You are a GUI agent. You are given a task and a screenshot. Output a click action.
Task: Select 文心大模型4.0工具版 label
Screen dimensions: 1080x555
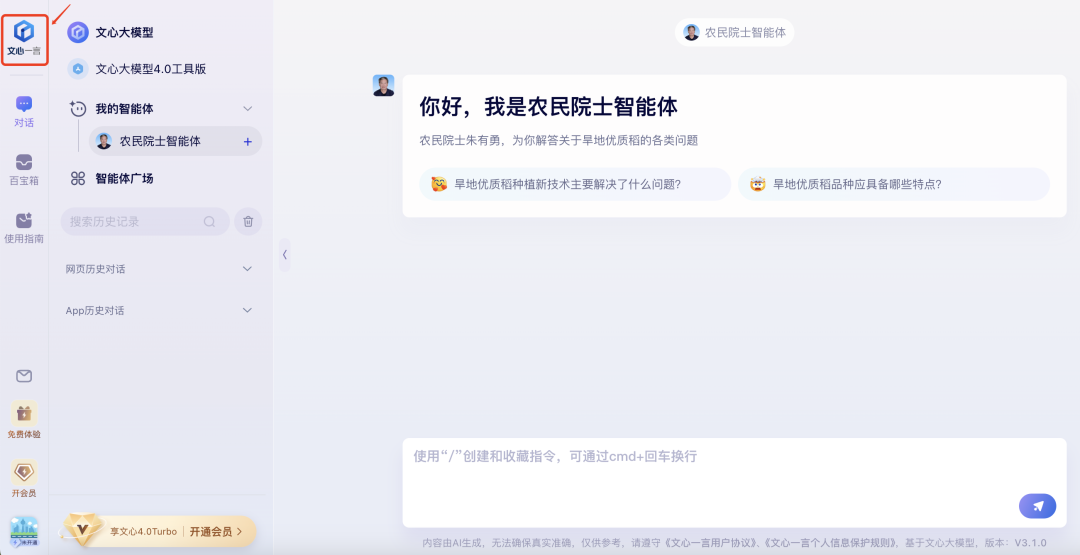coord(151,69)
